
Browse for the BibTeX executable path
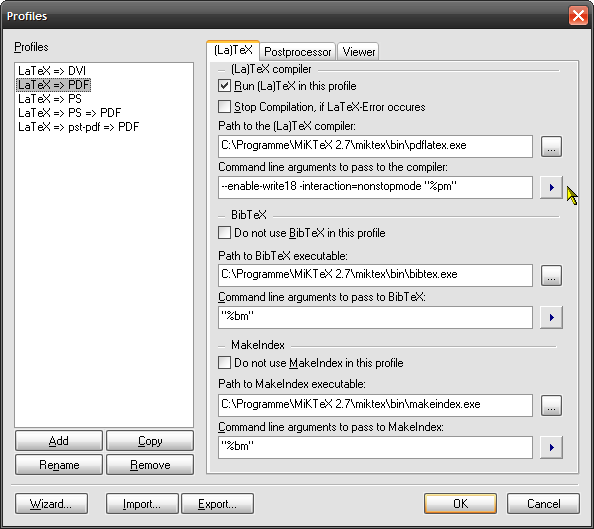point(551,275)
